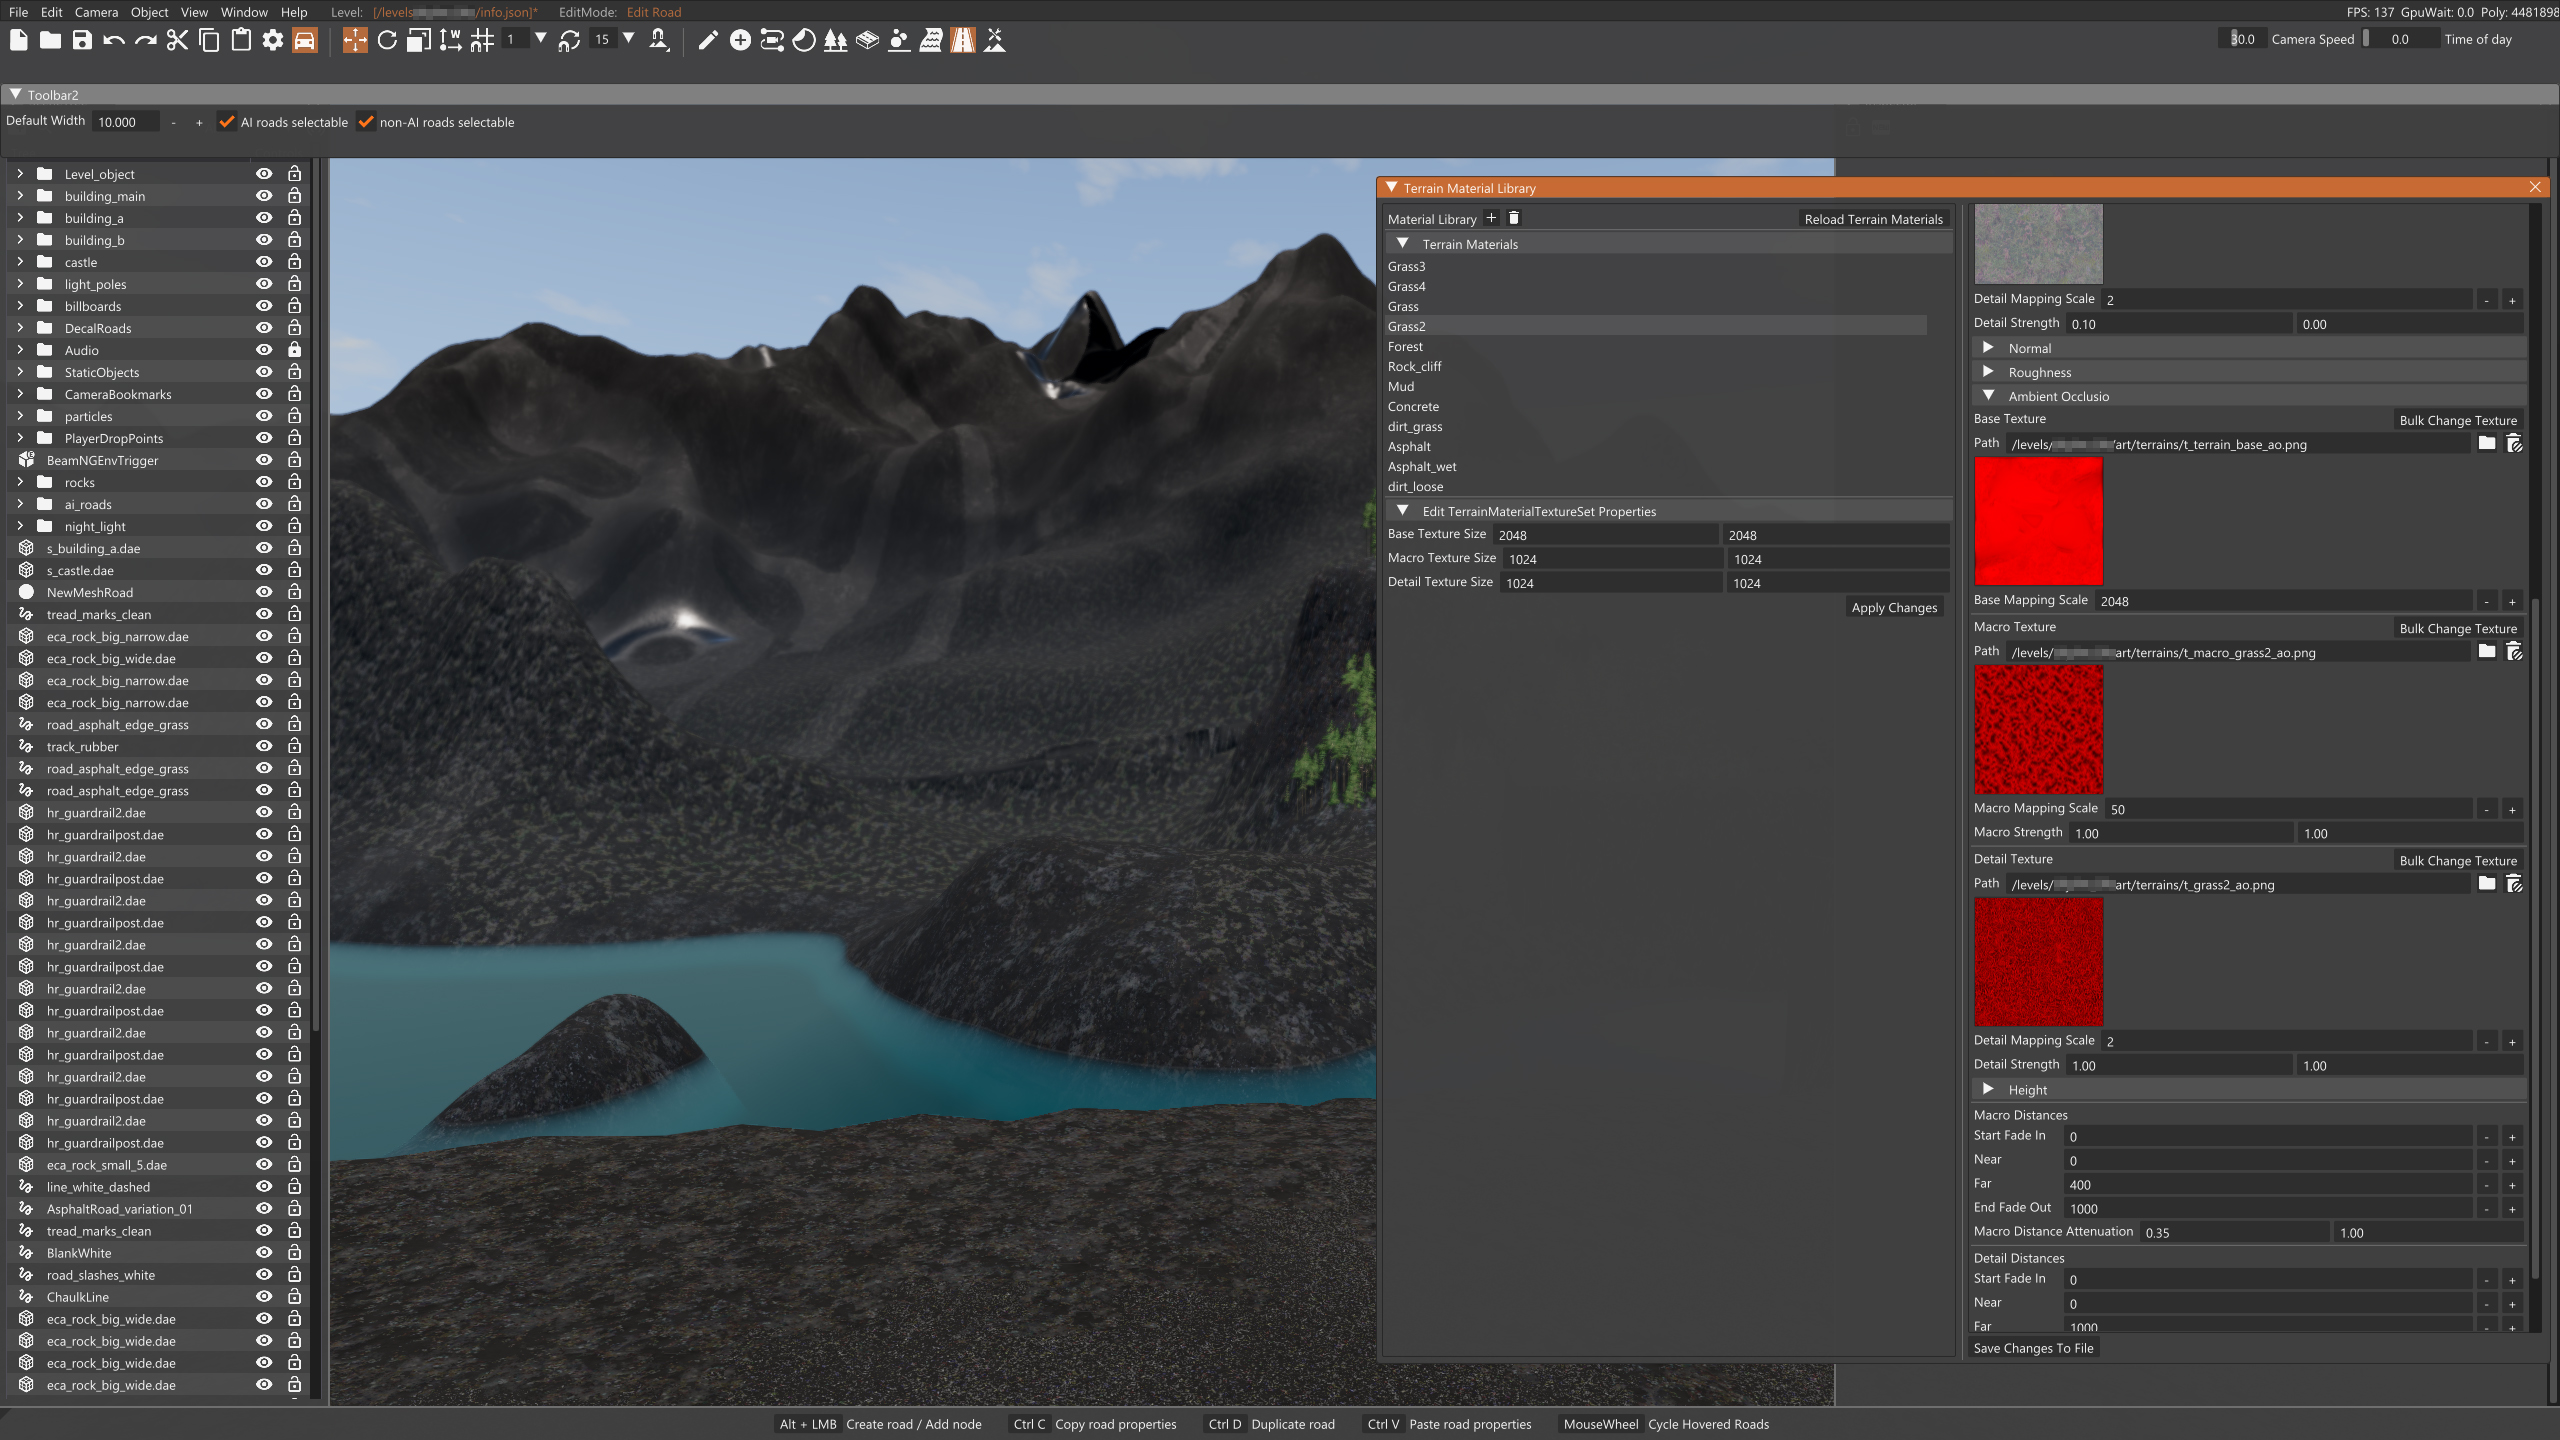Image resolution: width=2560 pixels, height=1440 pixels.
Task: Collapse the Ambient Occlusion section
Action: [1989, 395]
